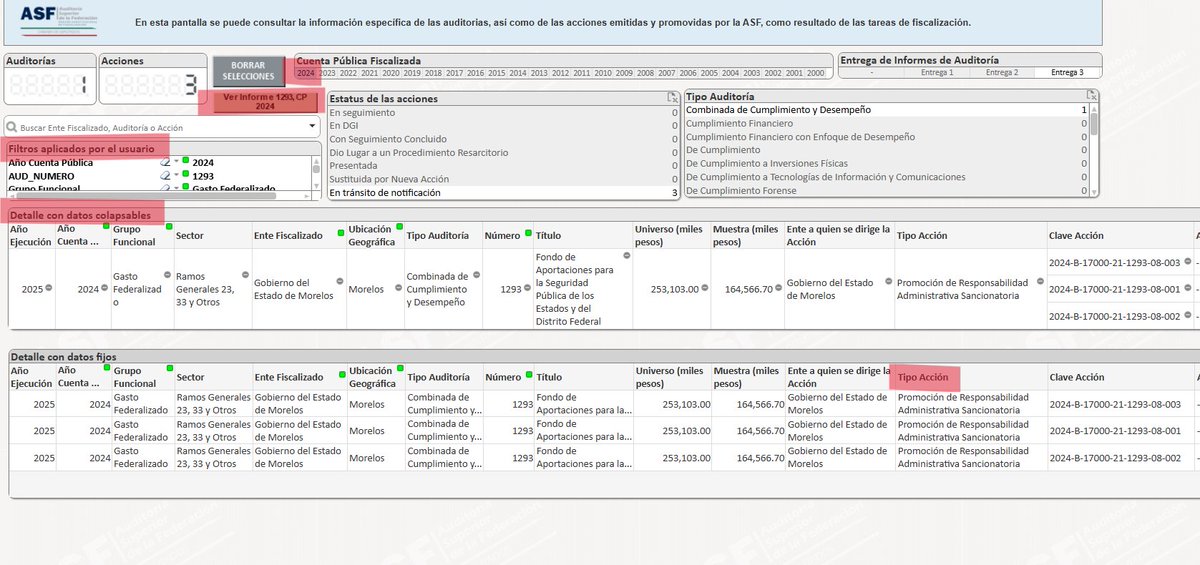Select 'De Cumplimiento' audit type row
Screen dimensions: 1200x565
(886, 149)
